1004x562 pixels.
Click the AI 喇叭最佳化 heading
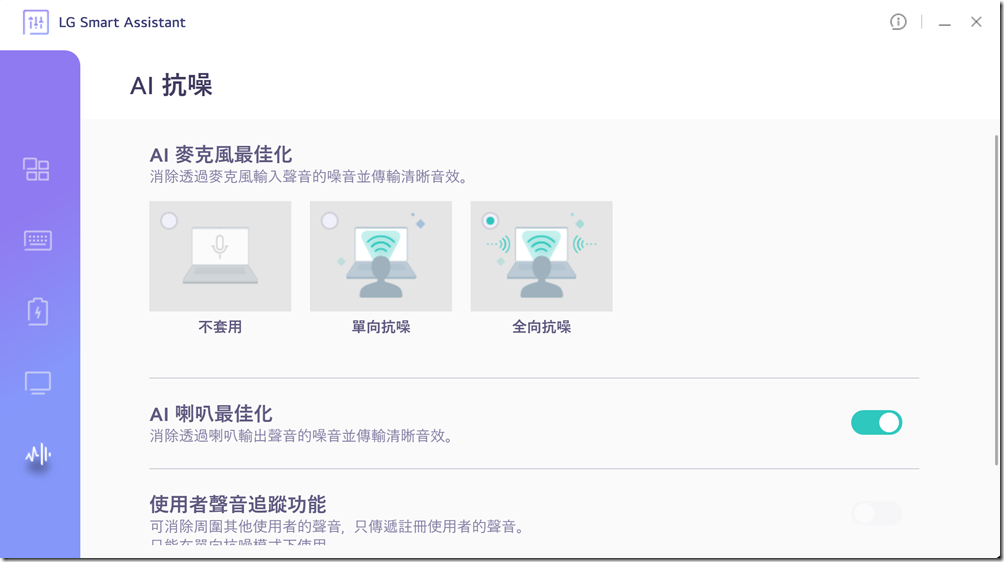[x=211, y=413]
